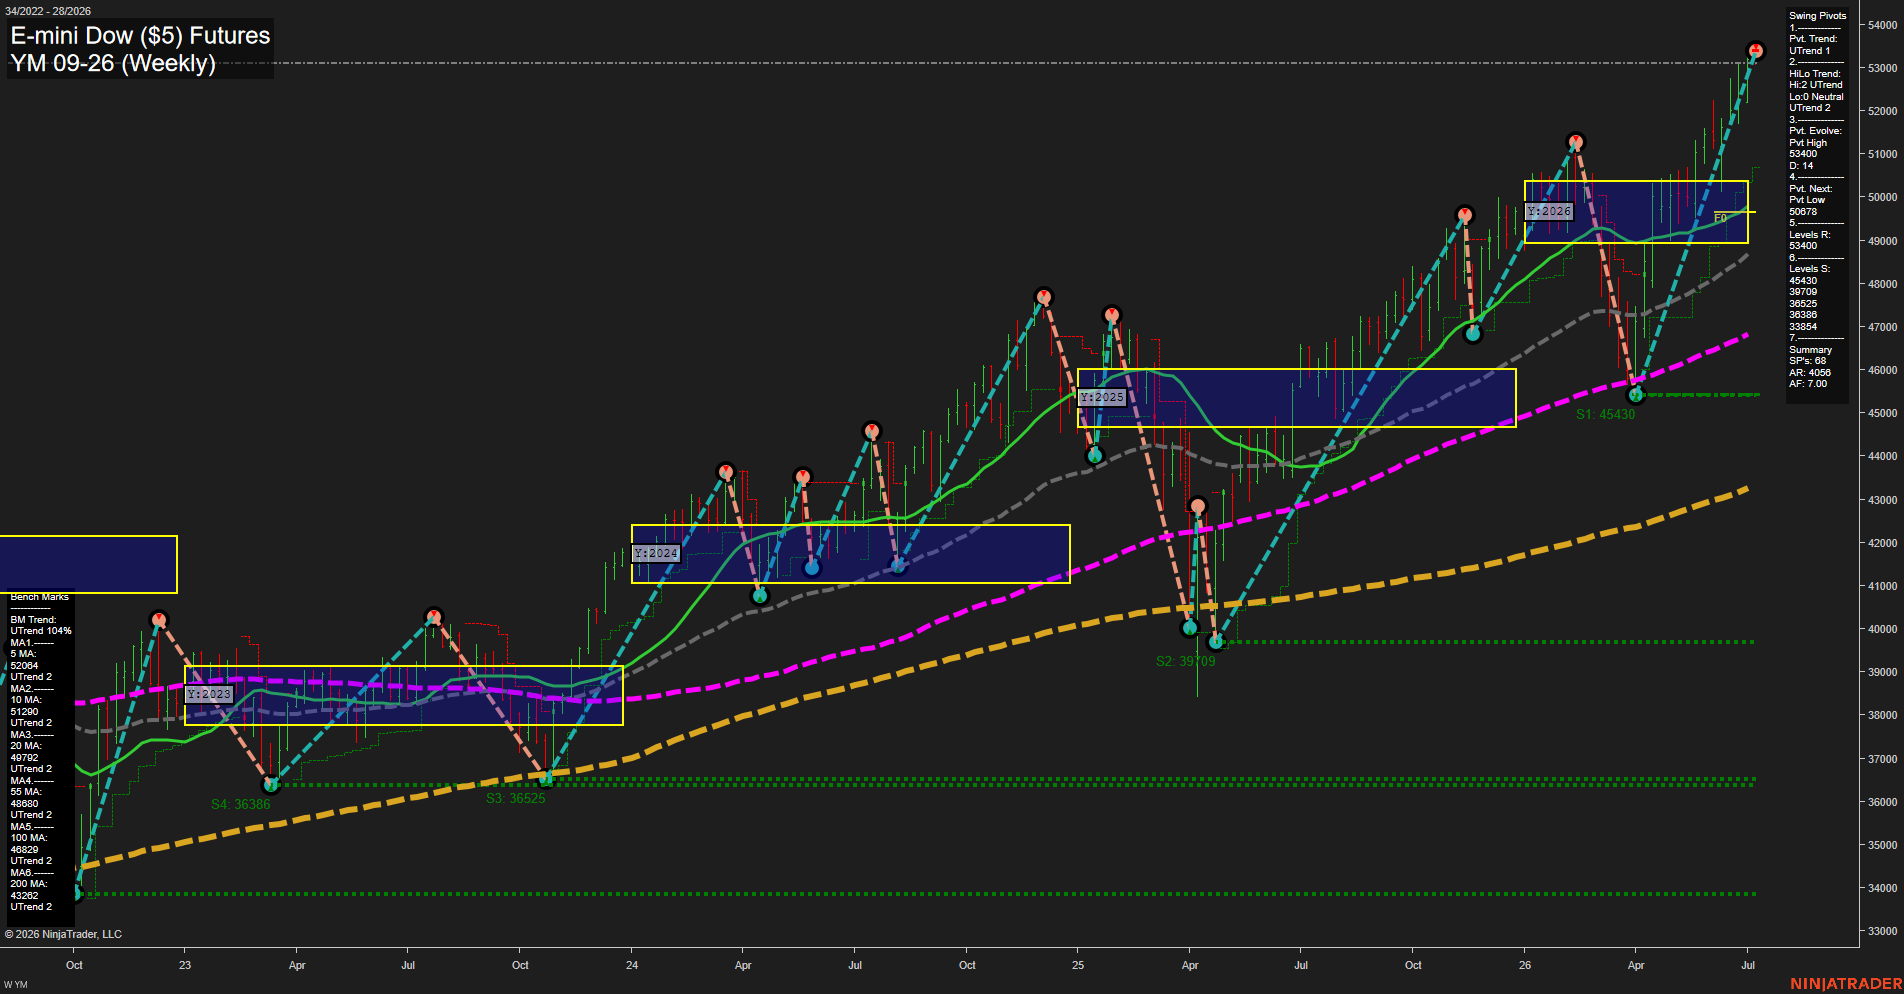
Task: Click the 'Pvt. Evolve:' label
Action: [1815, 131]
